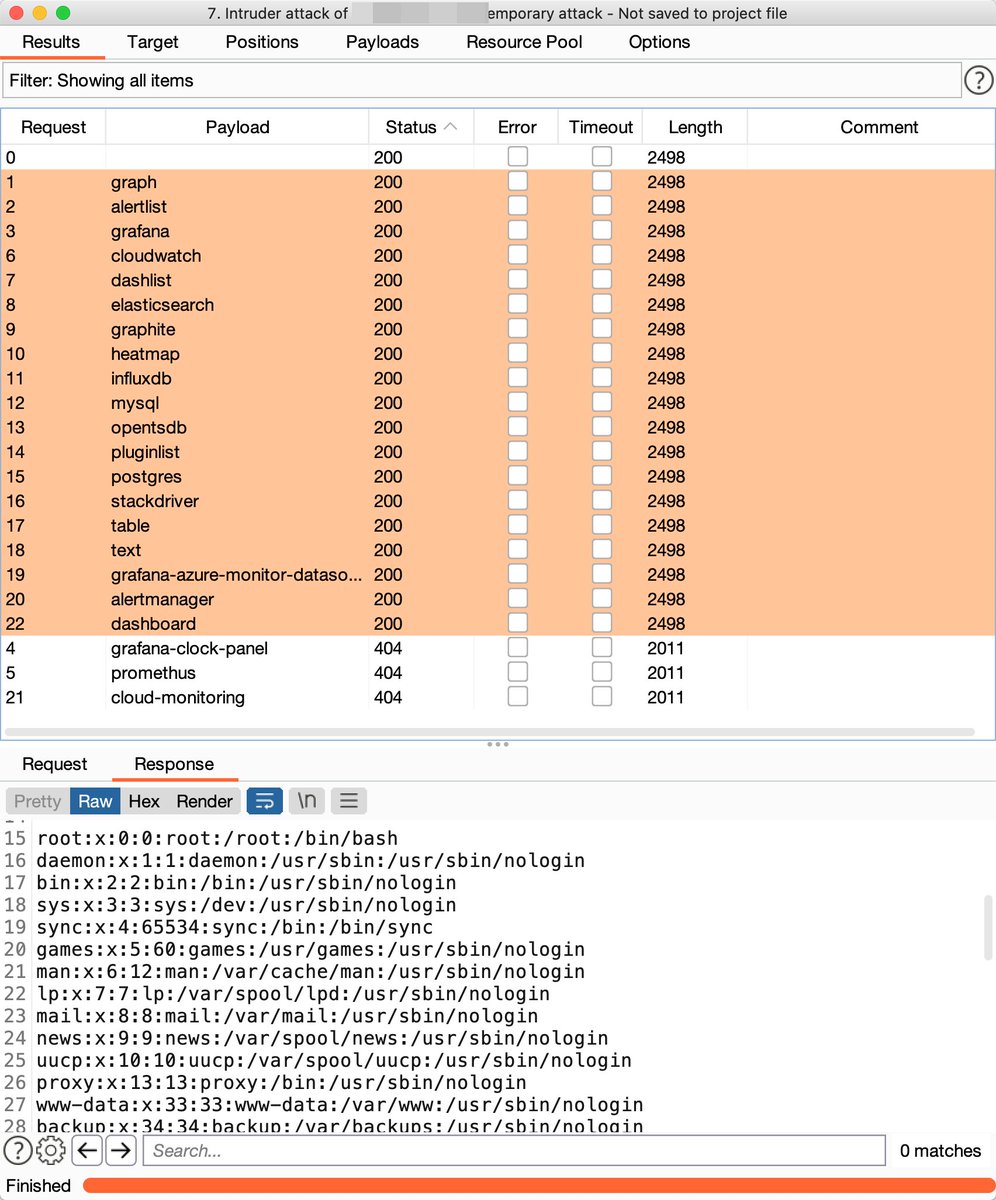Viewport: 996px width, 1200px height.
Task: Select the Hex view button
Action: click(x=144, y=801)
